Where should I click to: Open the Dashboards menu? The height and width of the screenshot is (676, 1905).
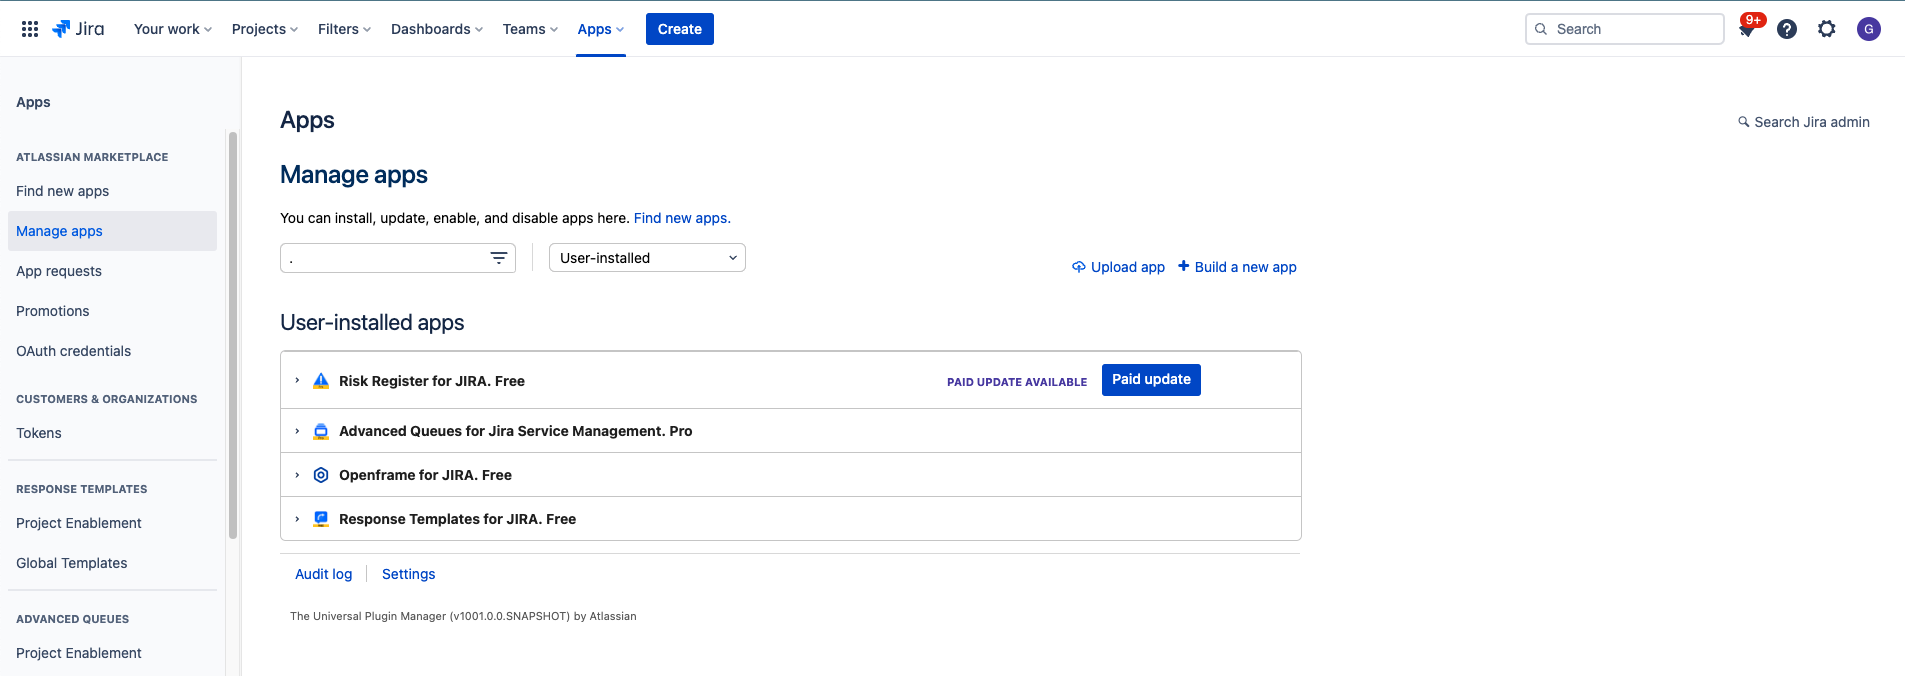[x=437, y=29]
